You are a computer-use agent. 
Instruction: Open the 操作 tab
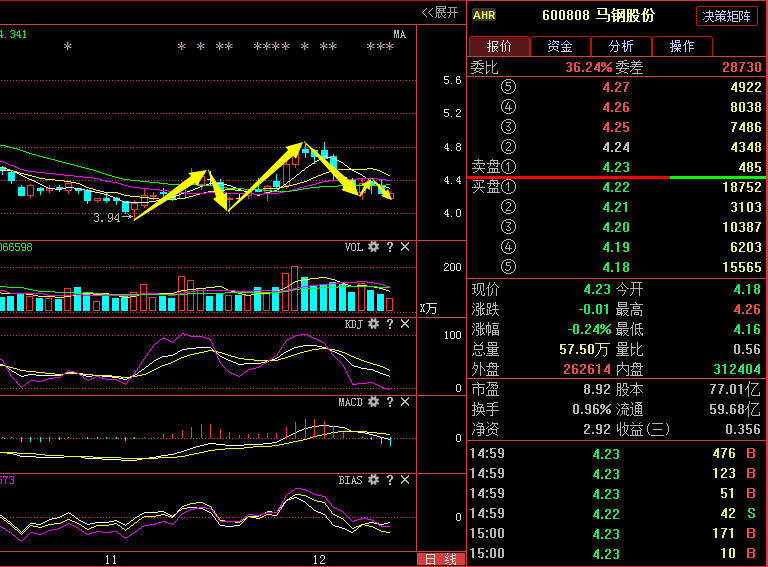tap(682, 46)
